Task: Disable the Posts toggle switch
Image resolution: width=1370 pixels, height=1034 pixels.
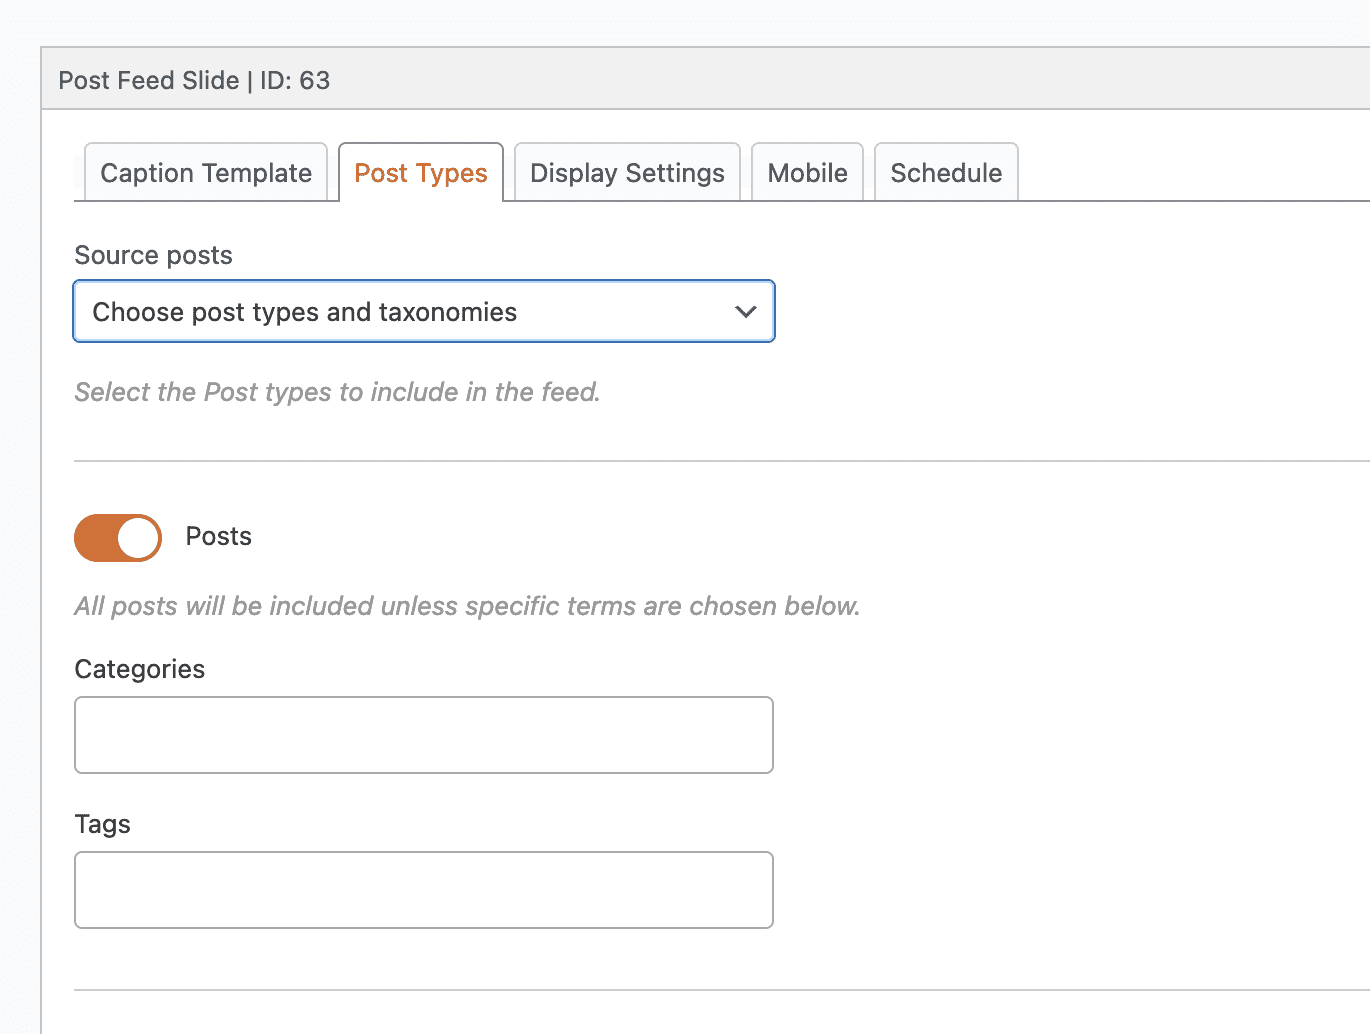Action: click(118, 538)
